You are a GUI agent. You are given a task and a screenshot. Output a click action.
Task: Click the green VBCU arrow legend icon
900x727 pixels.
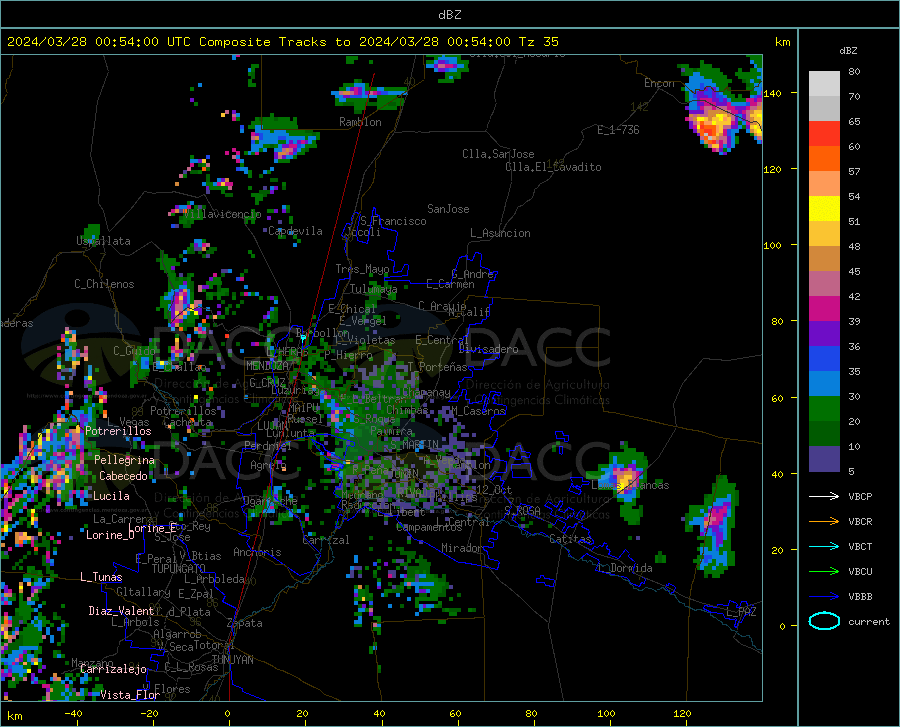[824, 572]
